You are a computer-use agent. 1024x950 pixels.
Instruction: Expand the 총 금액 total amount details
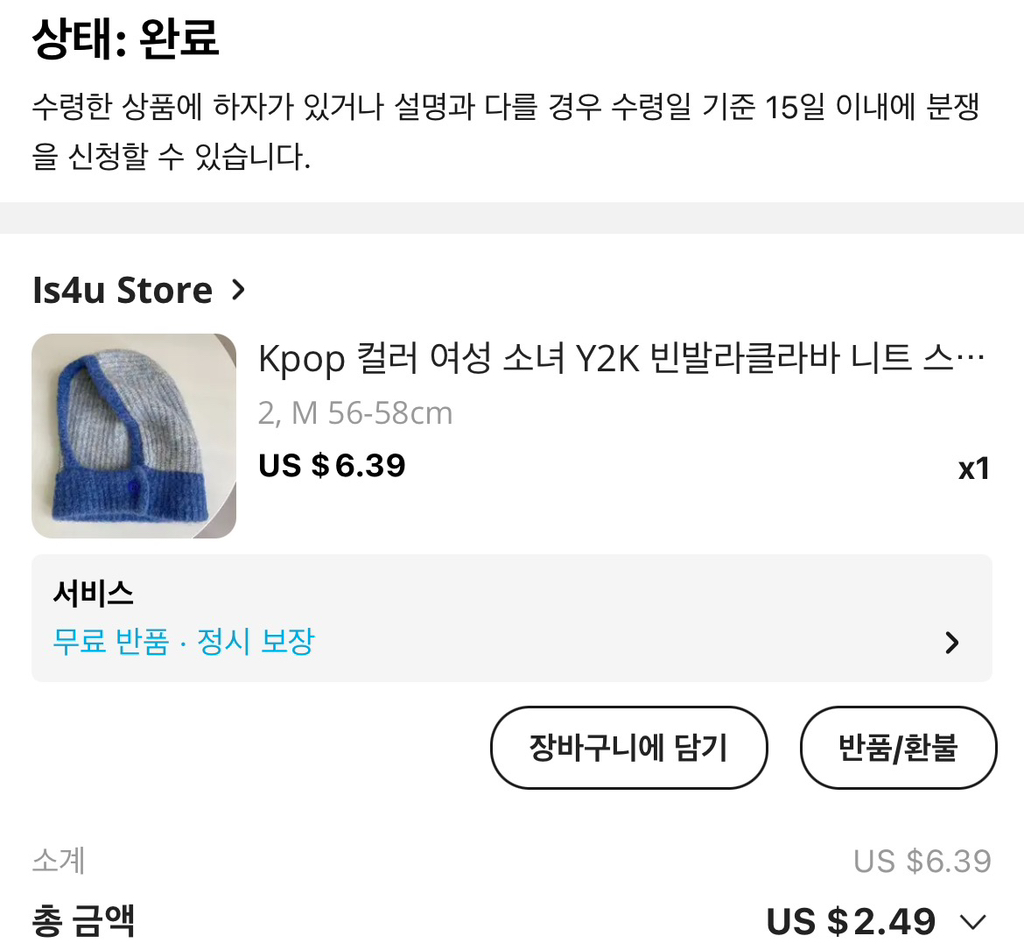click(968, 919)
